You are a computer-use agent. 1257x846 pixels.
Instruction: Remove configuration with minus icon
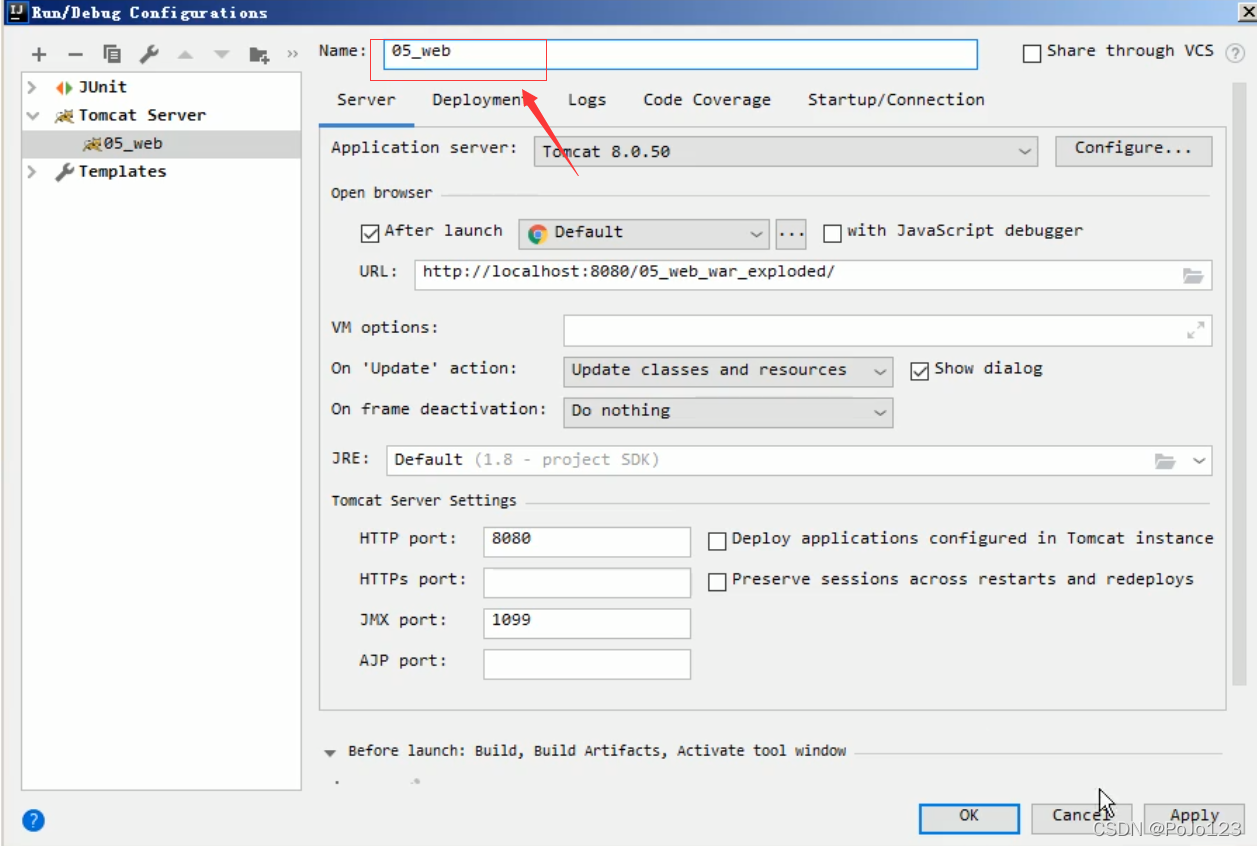point(75,54)
